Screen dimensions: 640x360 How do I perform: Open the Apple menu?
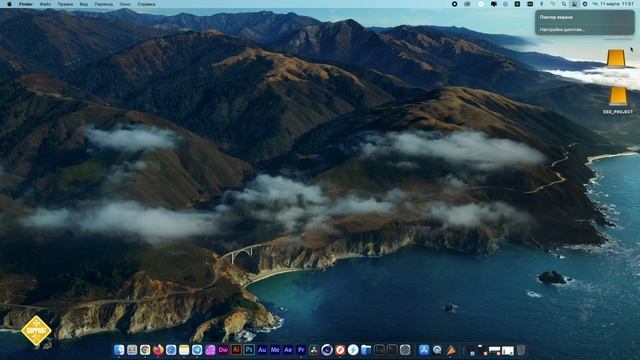(9, 4)
